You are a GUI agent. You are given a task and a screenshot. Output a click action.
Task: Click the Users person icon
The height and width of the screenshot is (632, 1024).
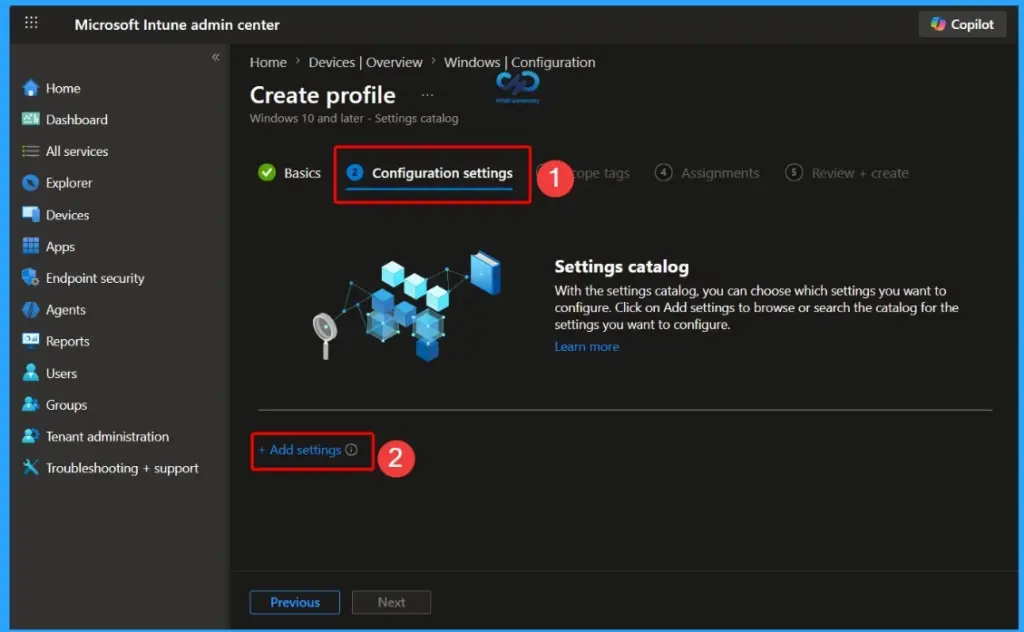[31, 373]
